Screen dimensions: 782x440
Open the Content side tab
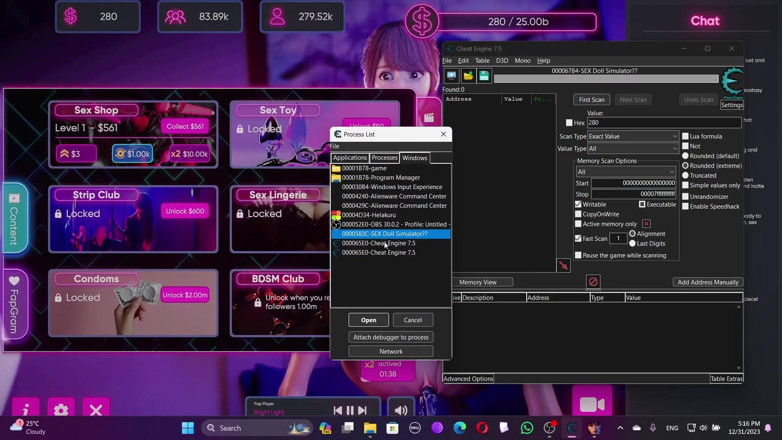(x=14, y=219)
